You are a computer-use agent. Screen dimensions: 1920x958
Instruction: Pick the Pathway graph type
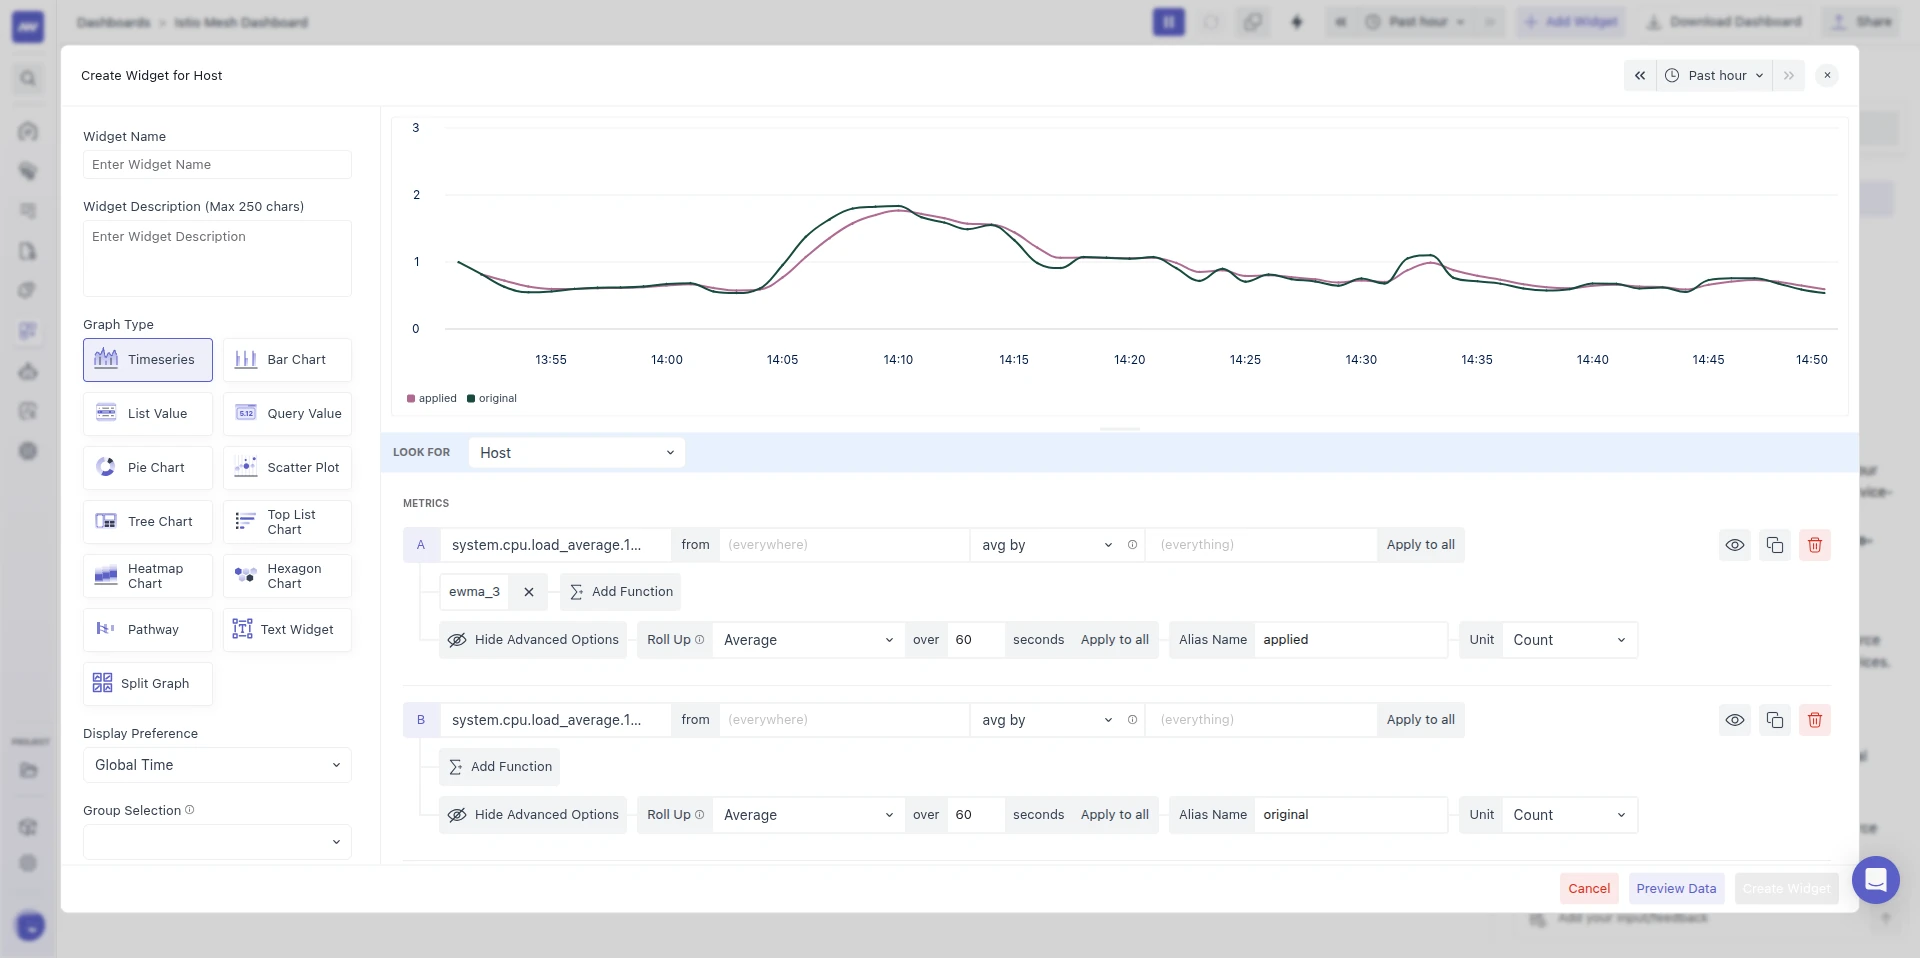[x=148, y=630]
